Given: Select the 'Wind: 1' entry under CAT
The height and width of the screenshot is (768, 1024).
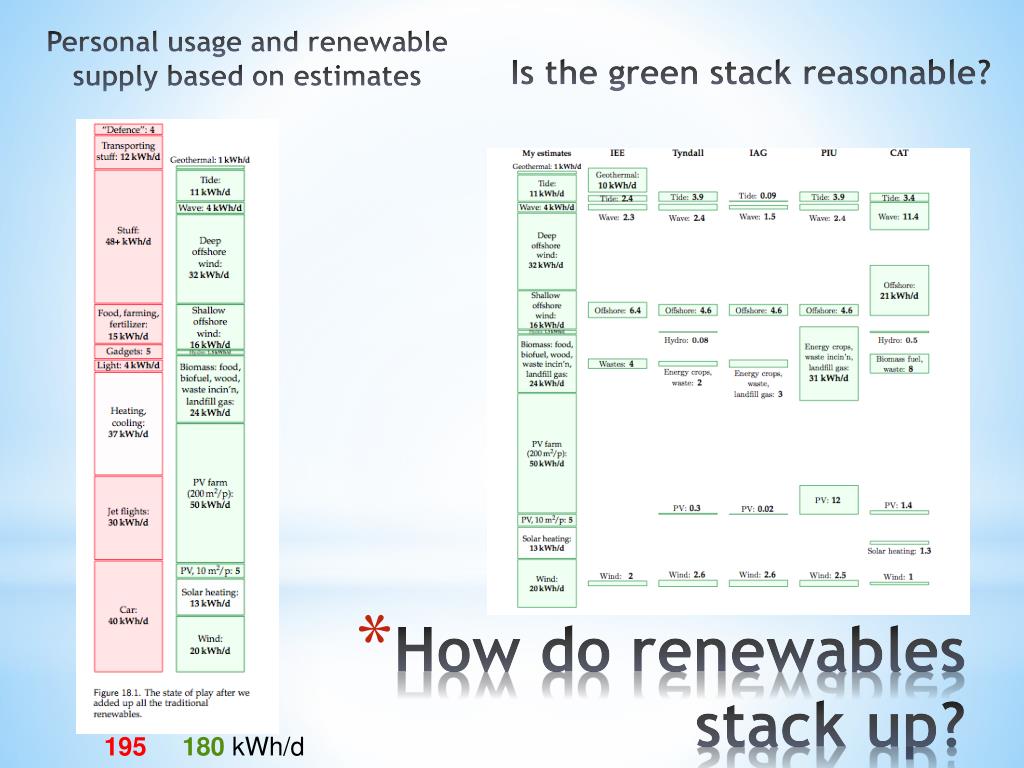Looking at the screenshot, I should (x=899, y=577).
